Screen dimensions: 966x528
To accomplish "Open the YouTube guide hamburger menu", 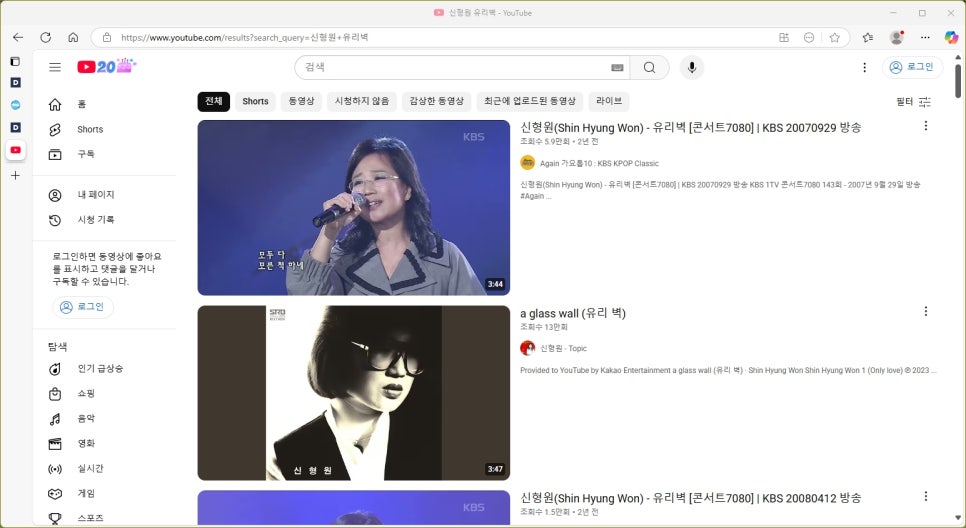I will (x=55, y=67).
